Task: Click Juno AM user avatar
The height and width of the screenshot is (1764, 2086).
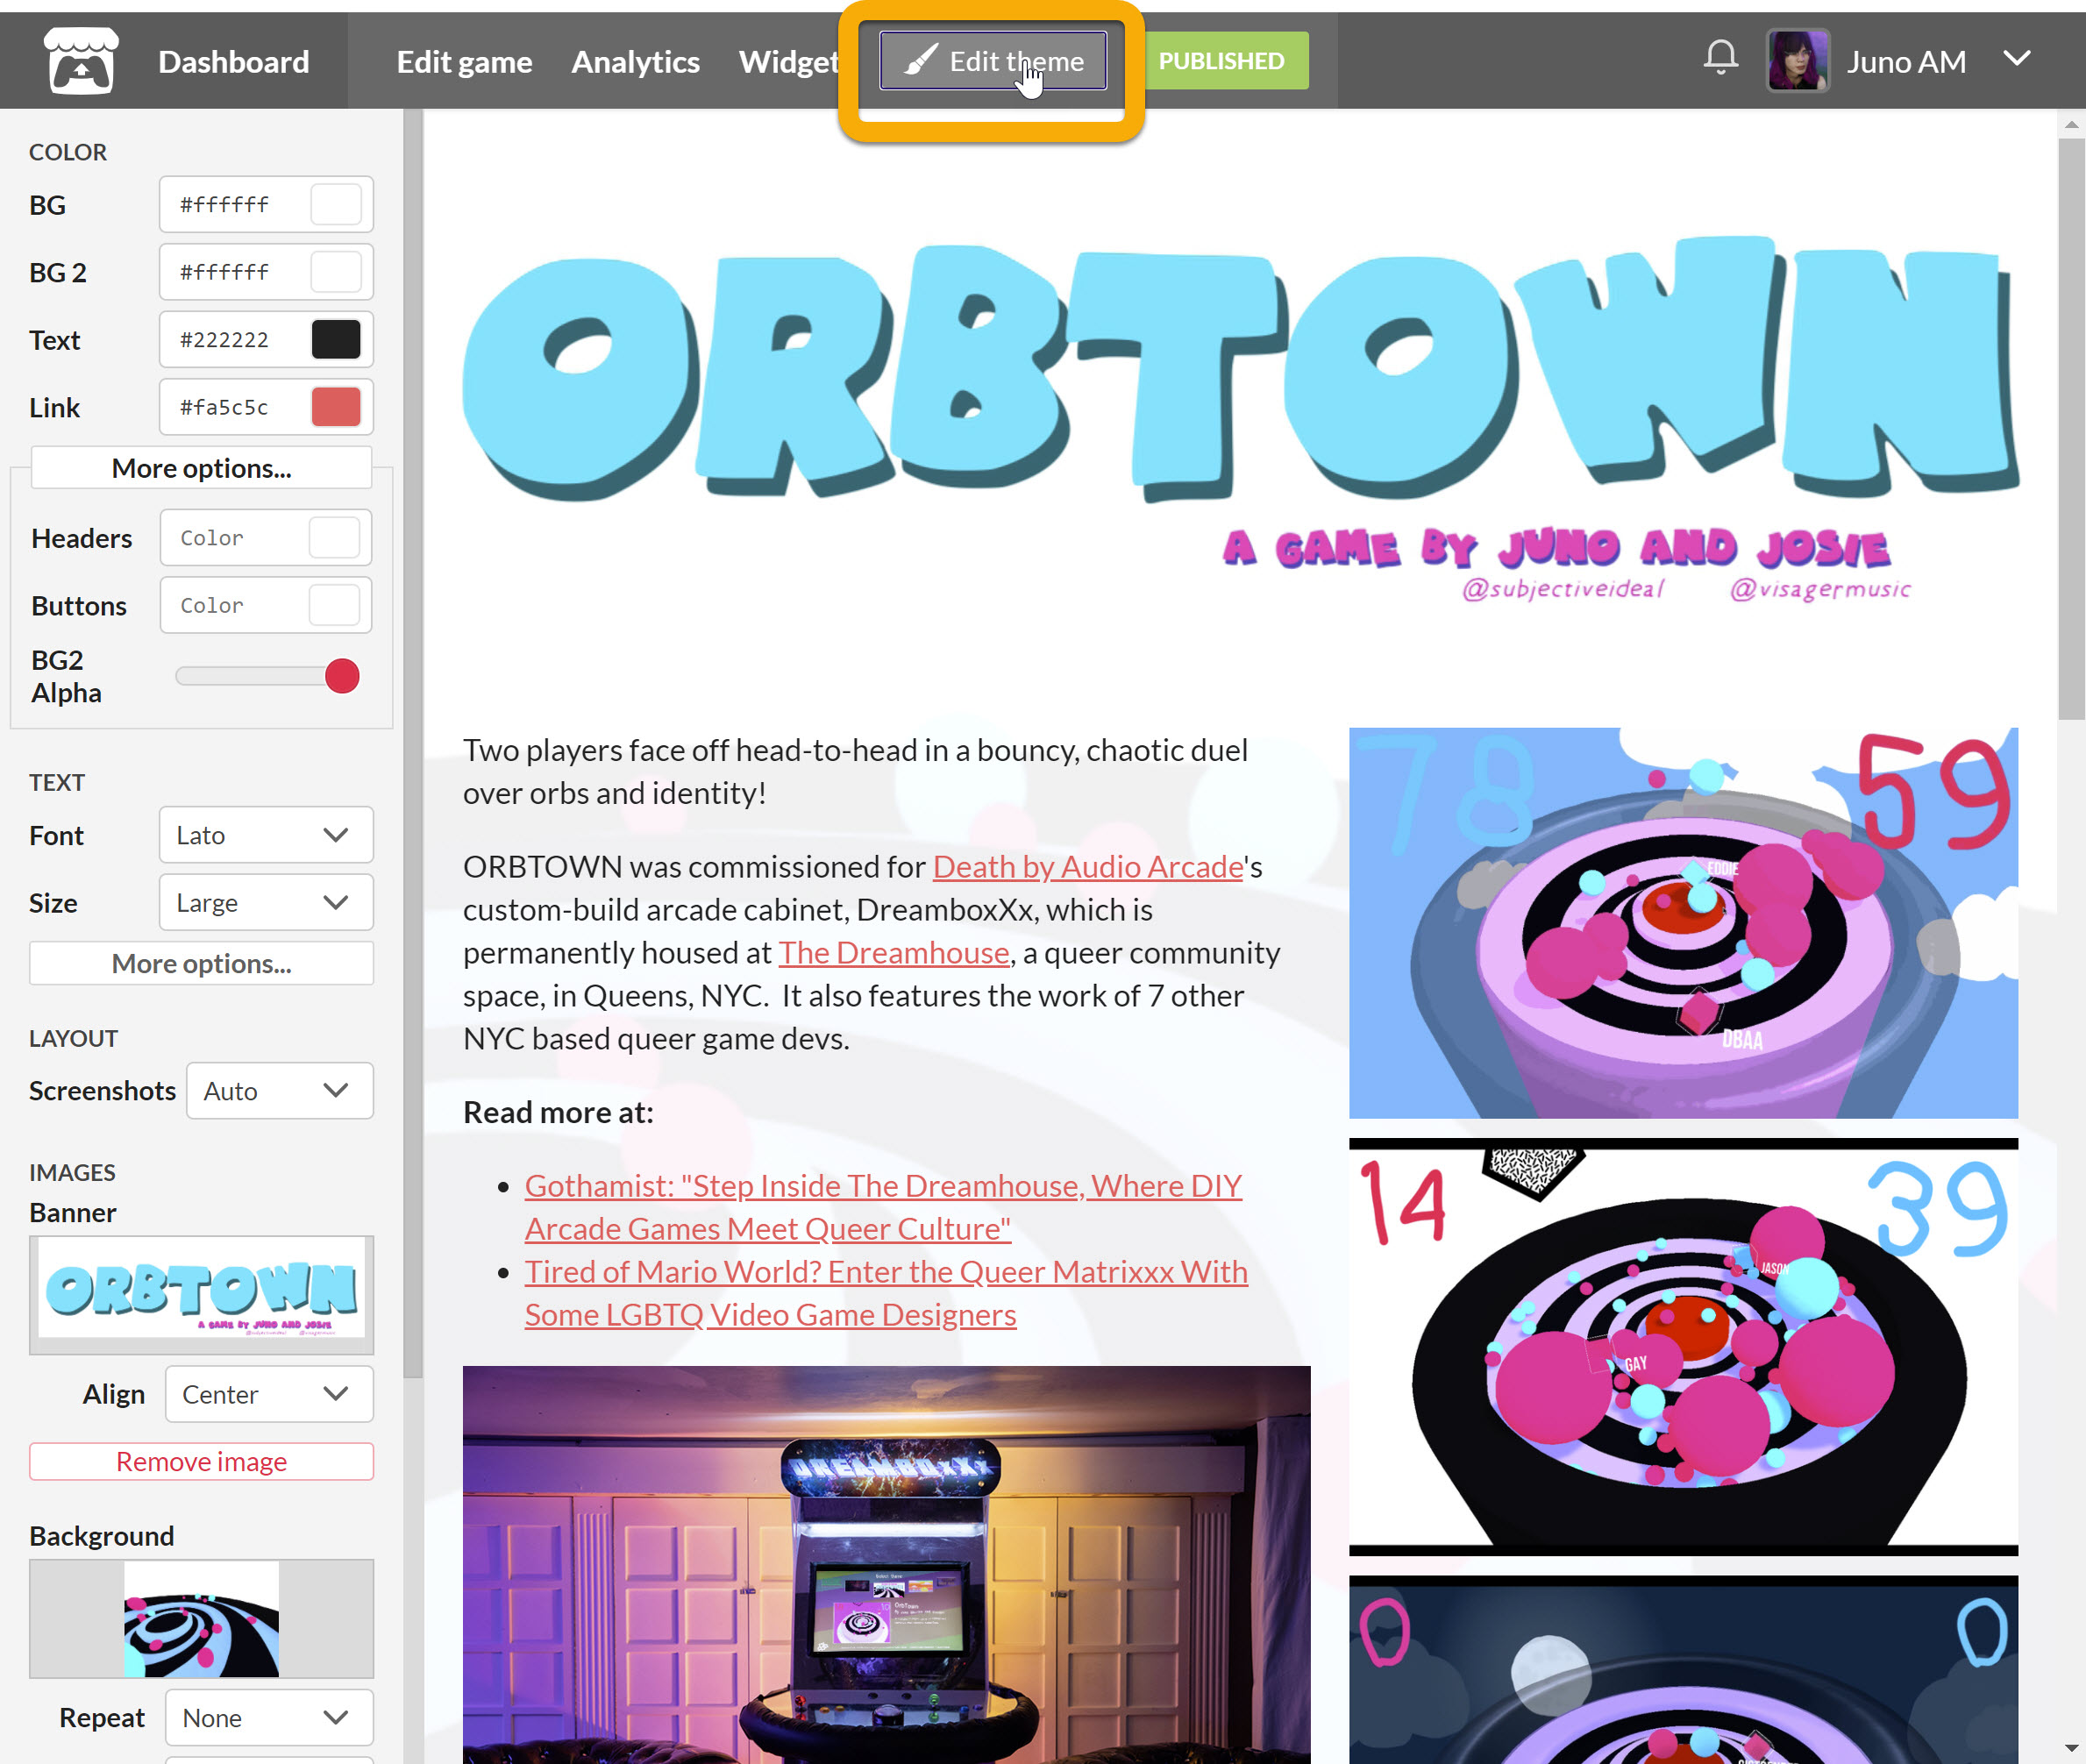Action: tap(1797, 61)
